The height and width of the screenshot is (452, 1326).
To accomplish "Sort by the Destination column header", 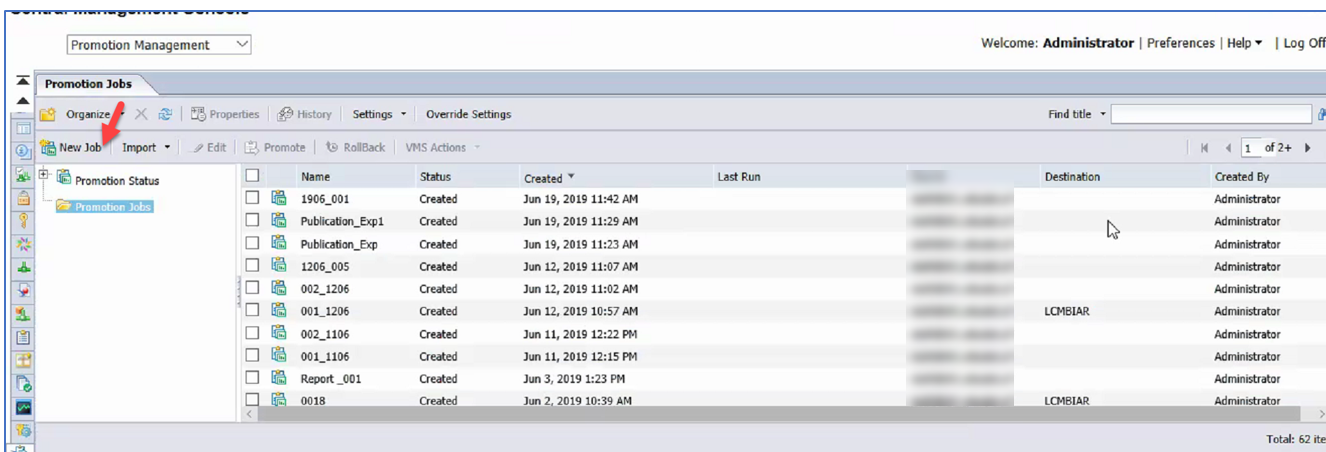I will tap(1072, 177).
